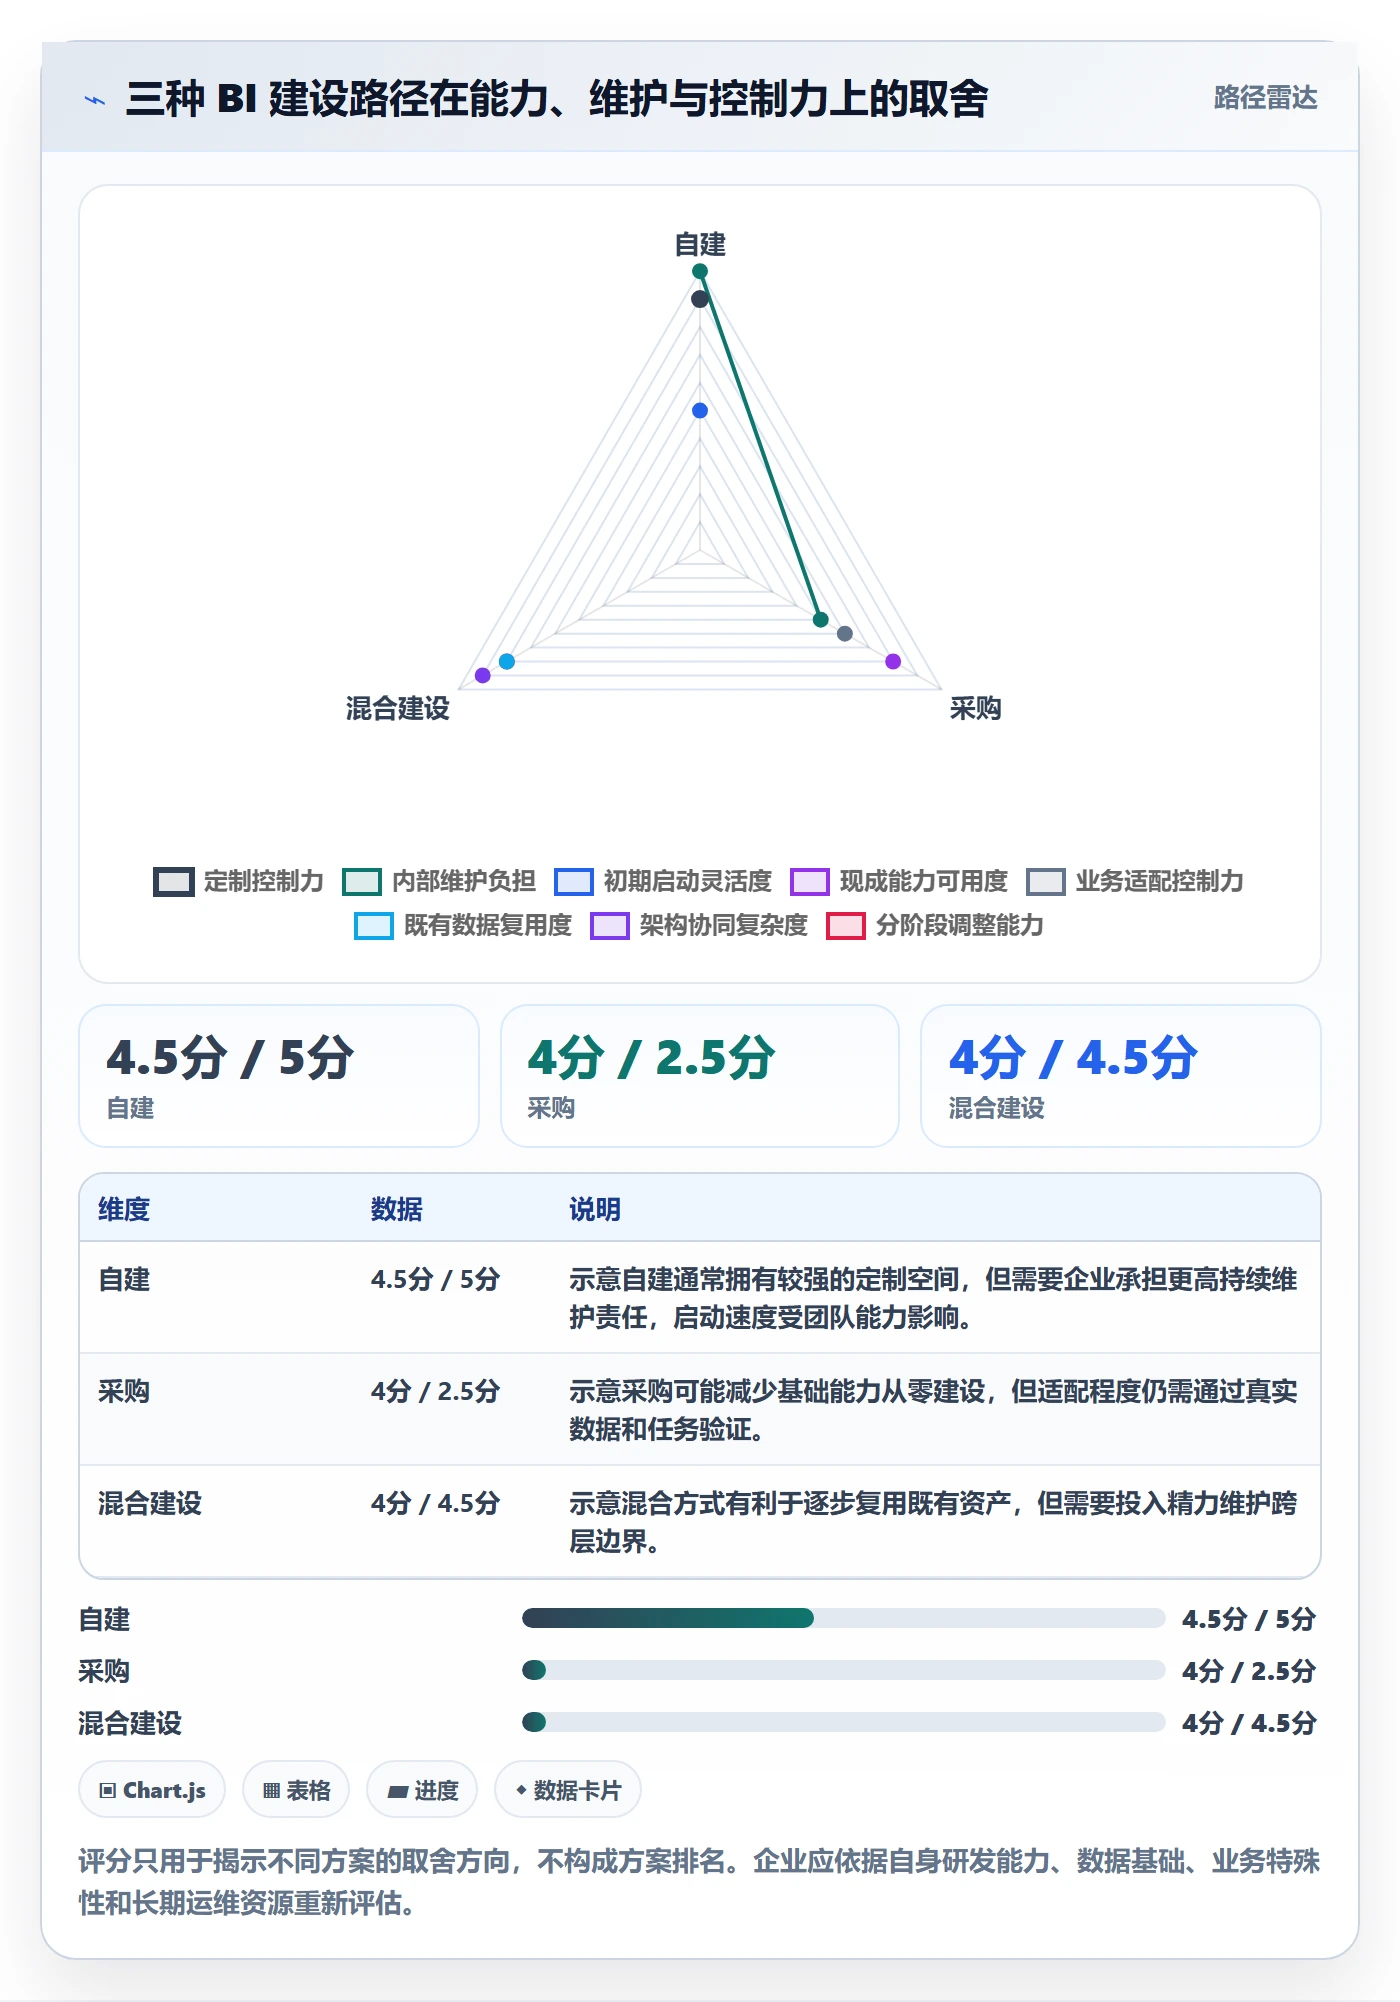Click the 自建 description starting 示意自建通常
The image size is (1400, 2002).
coord(933,1298)
